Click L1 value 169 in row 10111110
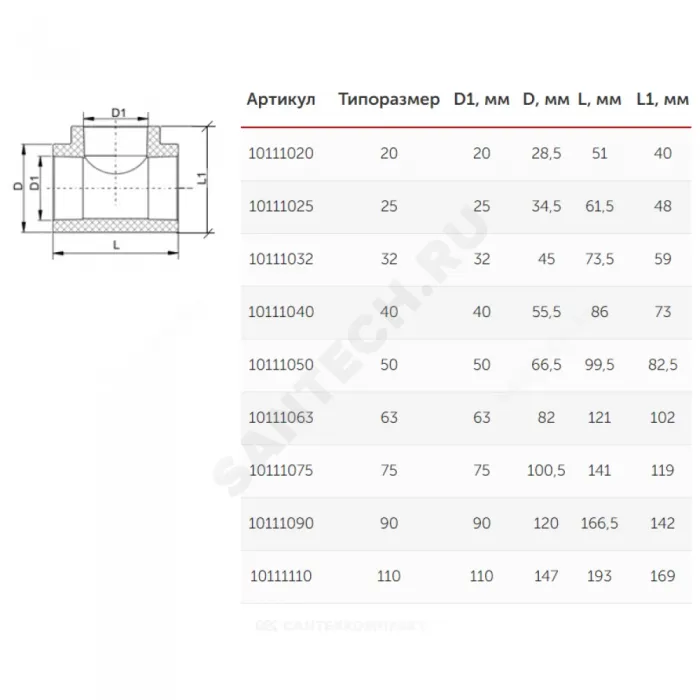Screen dimensions: 700x700 [x=662, y=576]
